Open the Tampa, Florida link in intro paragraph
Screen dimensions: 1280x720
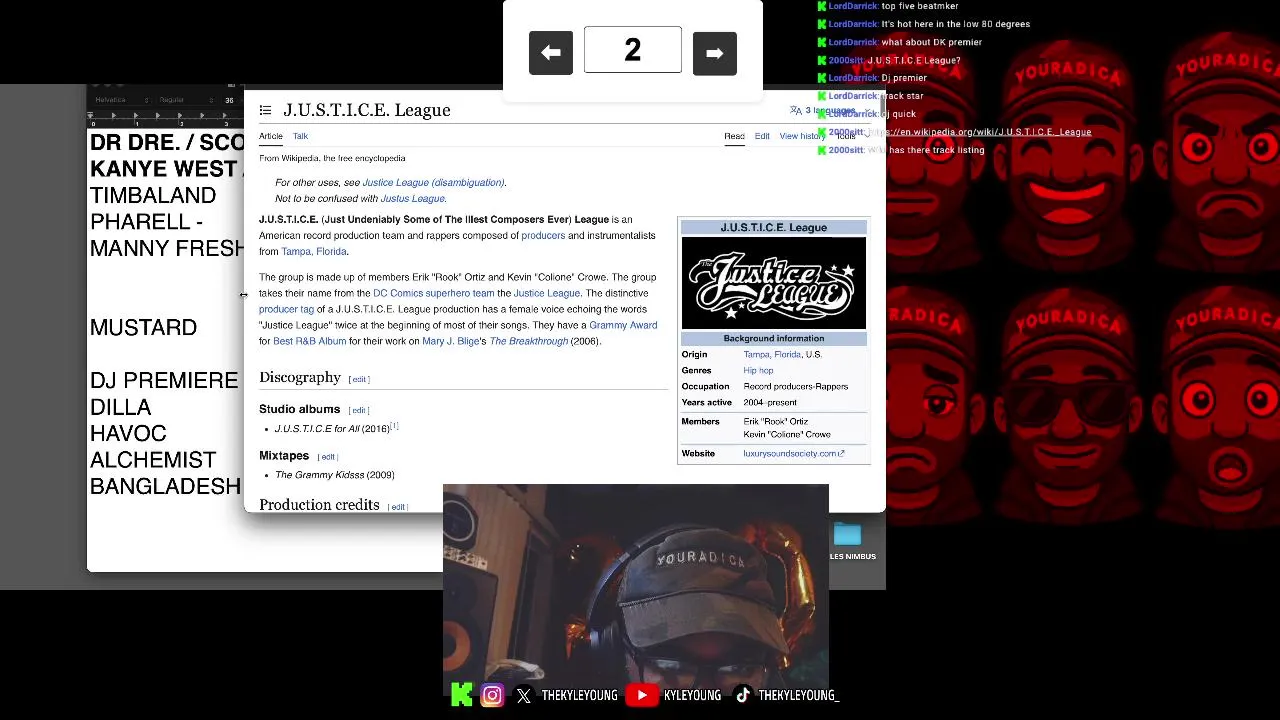coord(314,252)
